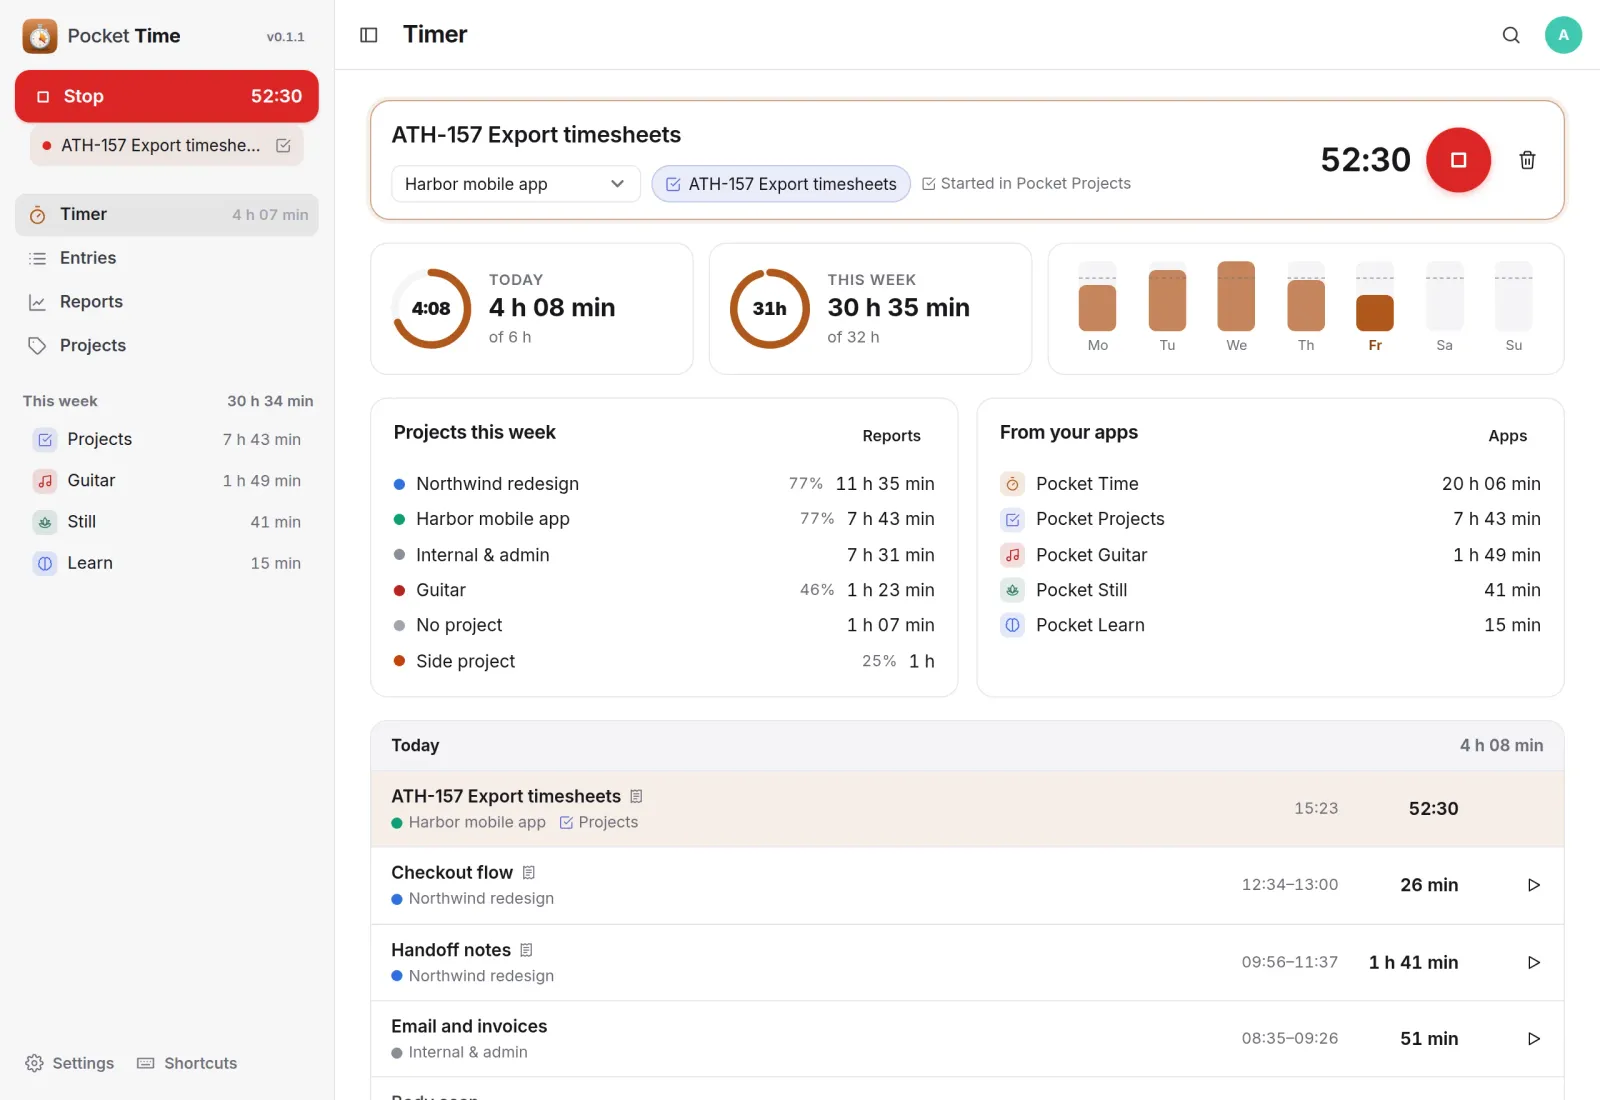Click the Apps link in From your apps
This screenshot has height=1100, width=1600.
(1507, 436)
